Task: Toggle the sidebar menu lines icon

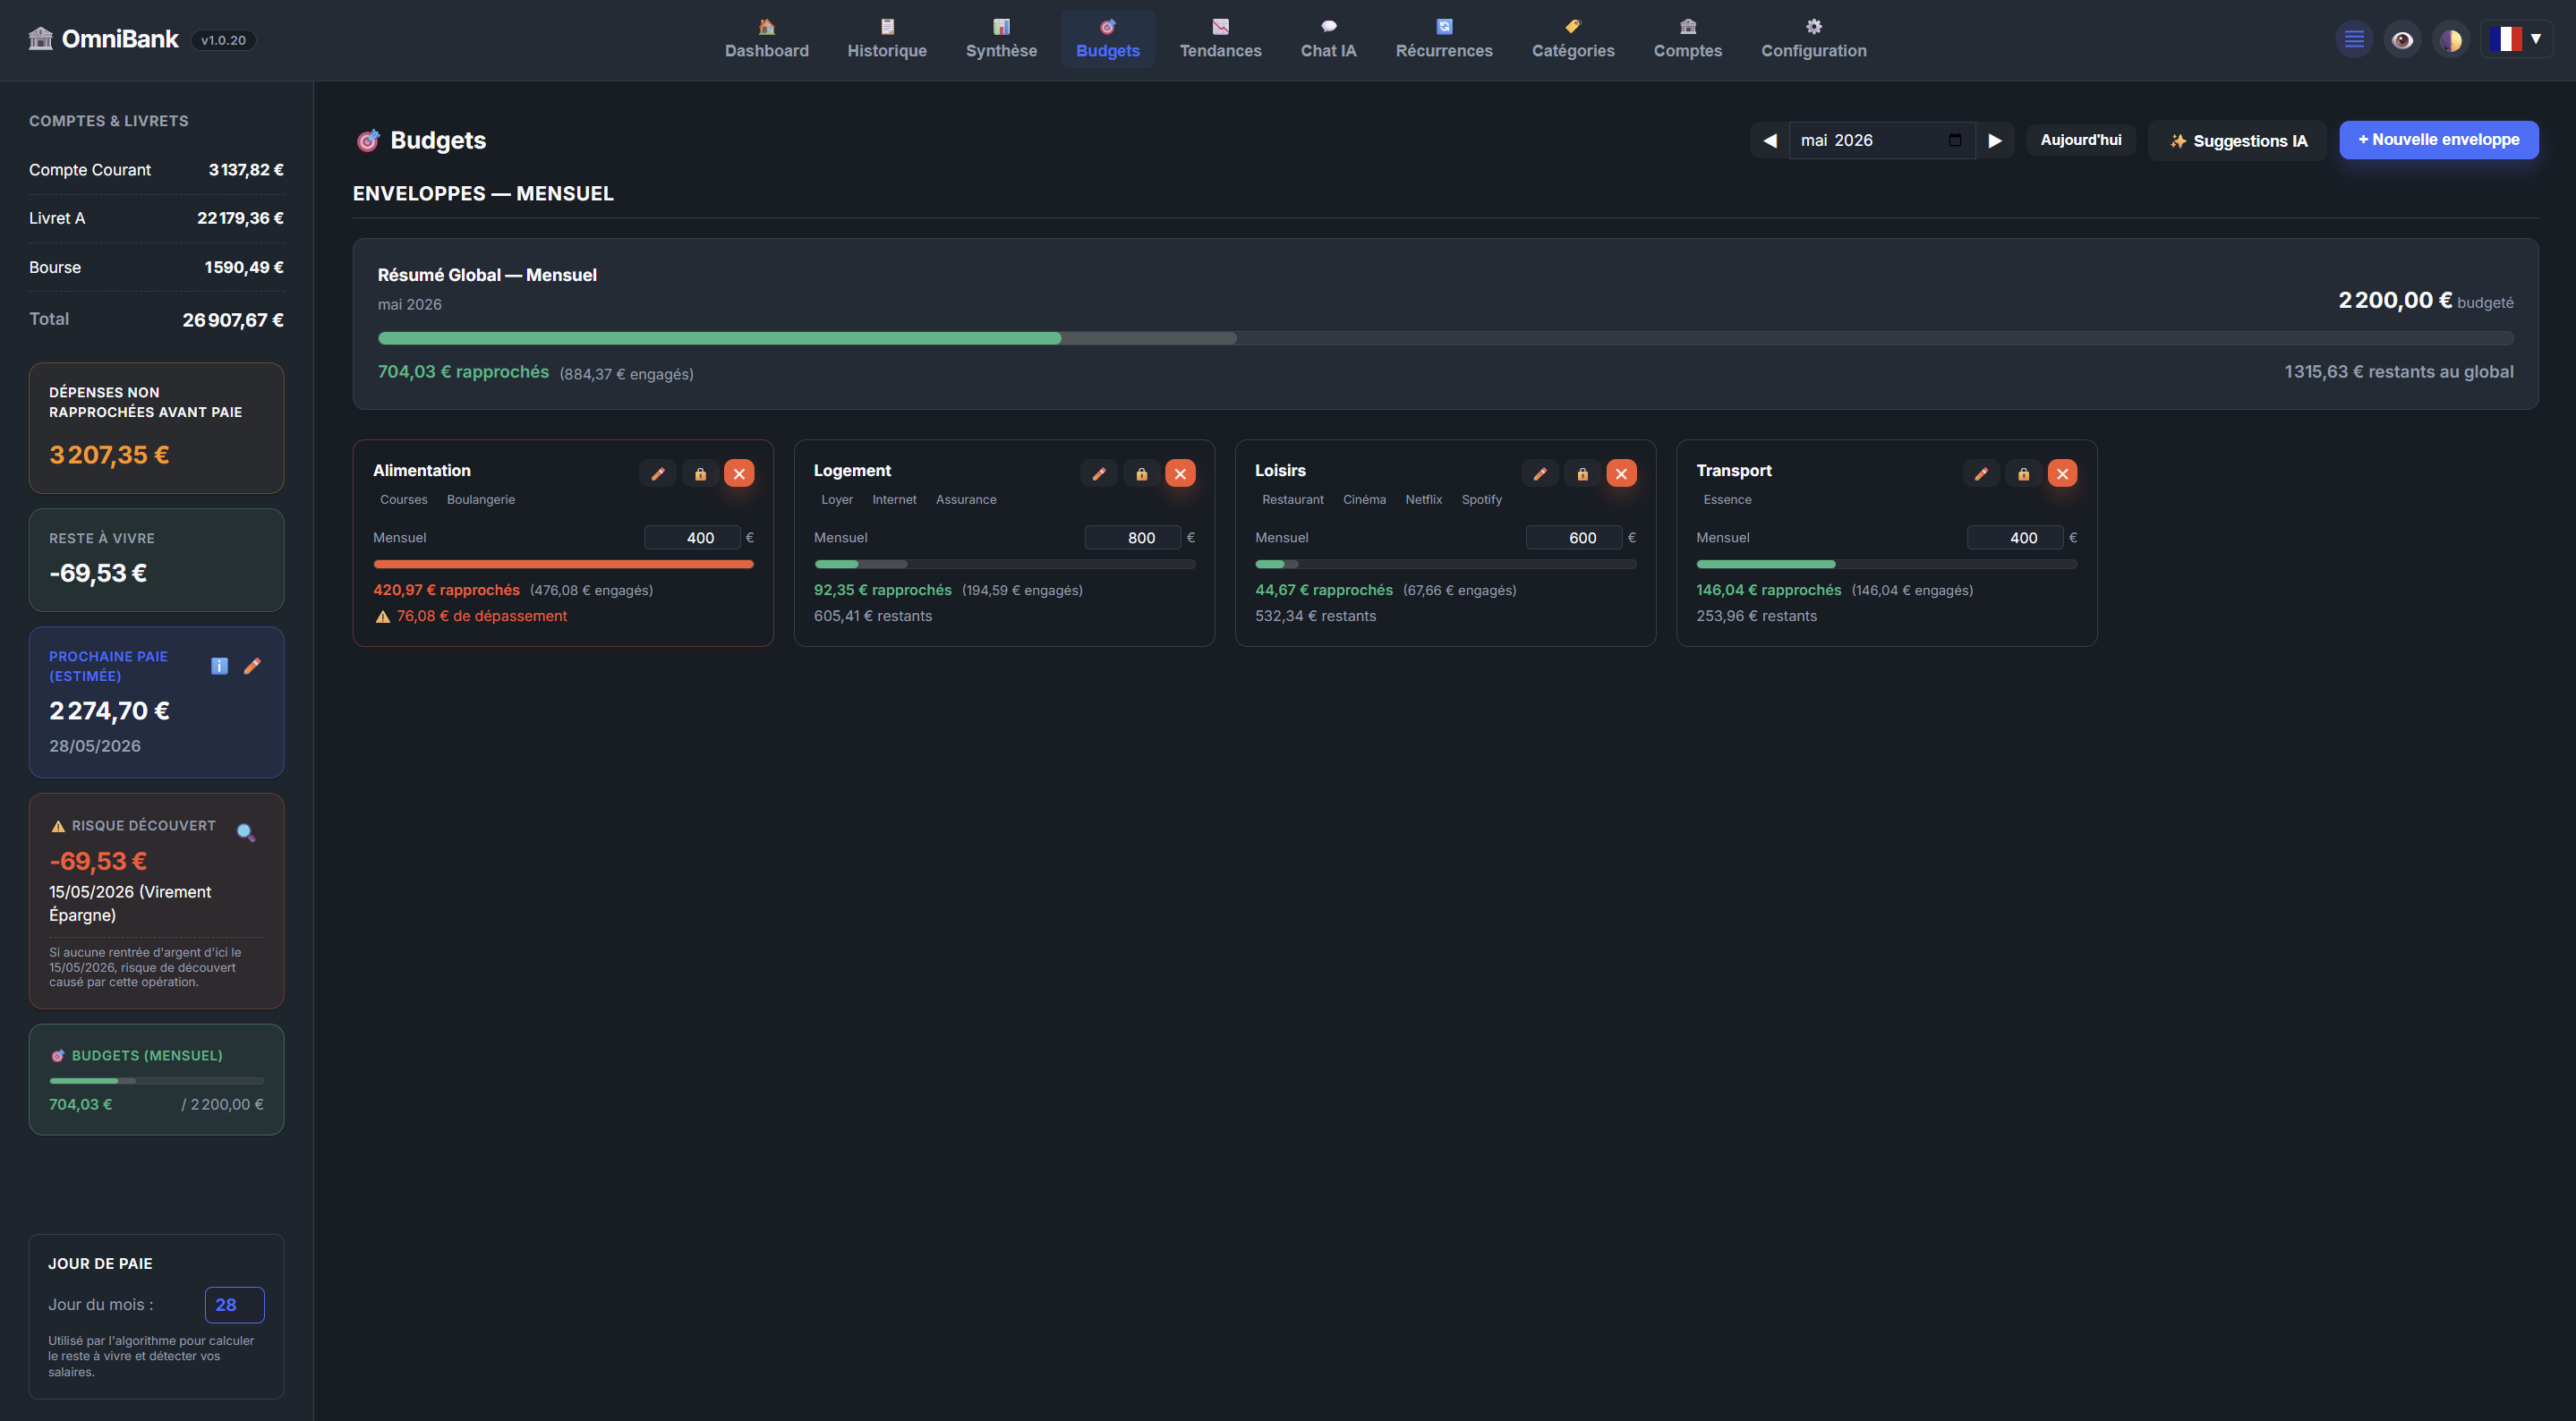Action: click(2354, 40)
